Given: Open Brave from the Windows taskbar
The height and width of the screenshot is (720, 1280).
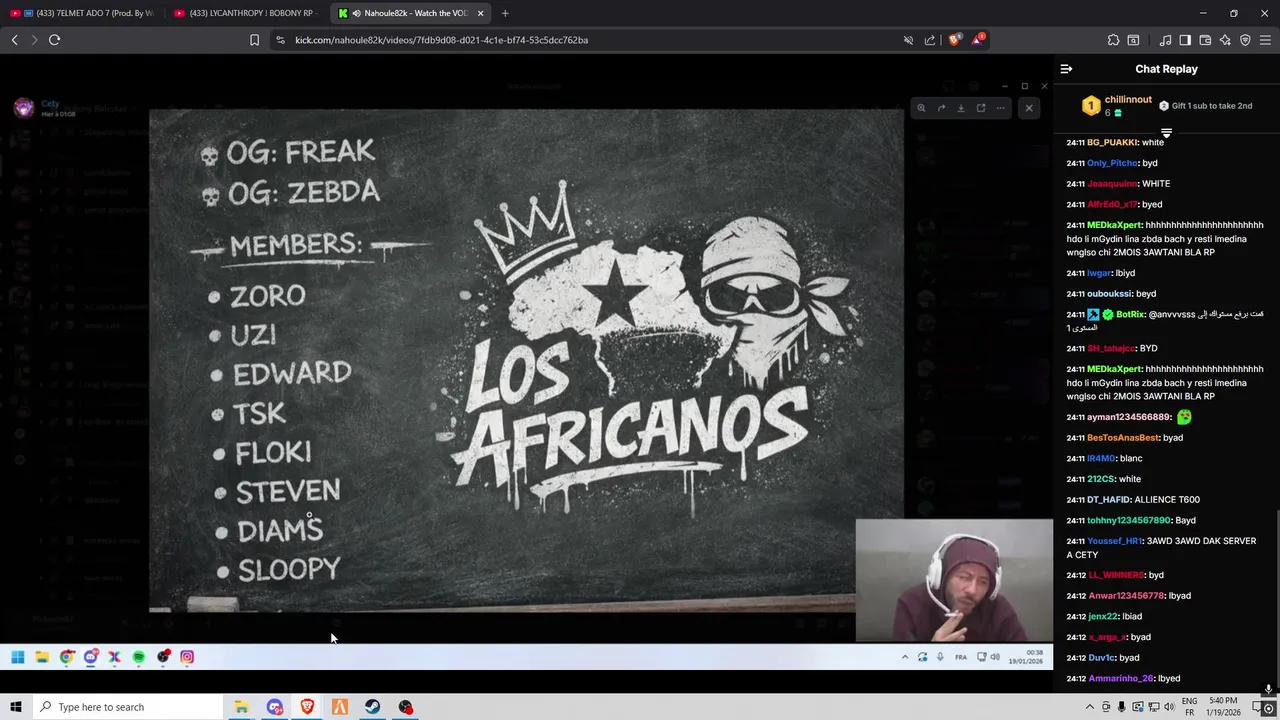Looking at the screenshot, I should (307, 707).
